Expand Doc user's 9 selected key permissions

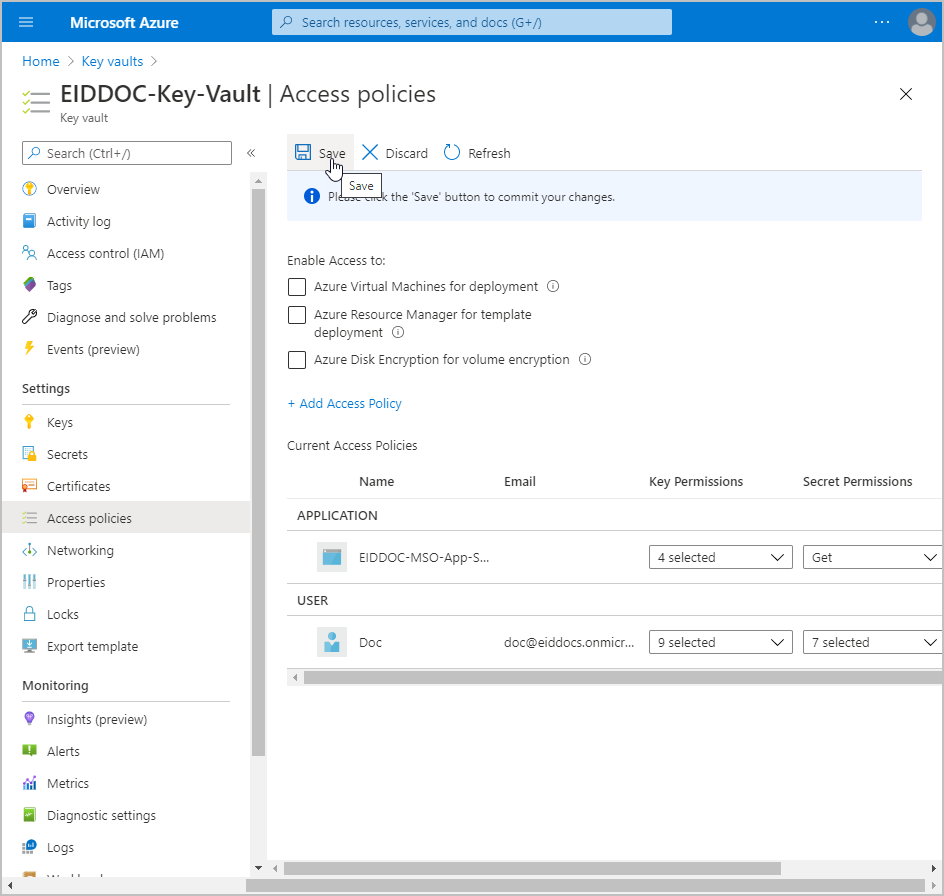click(x=720, y=642)
